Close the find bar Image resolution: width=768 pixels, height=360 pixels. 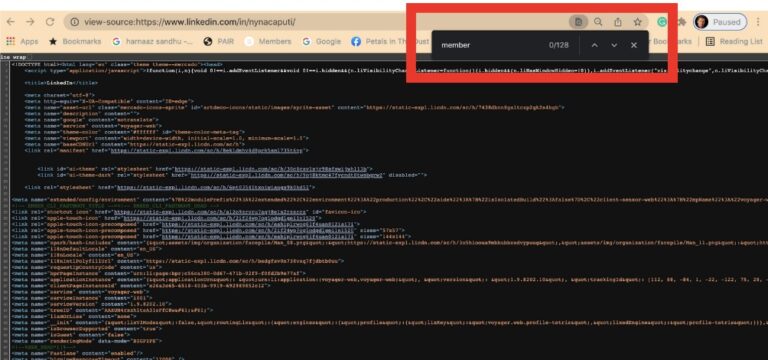tap(634, 45)
